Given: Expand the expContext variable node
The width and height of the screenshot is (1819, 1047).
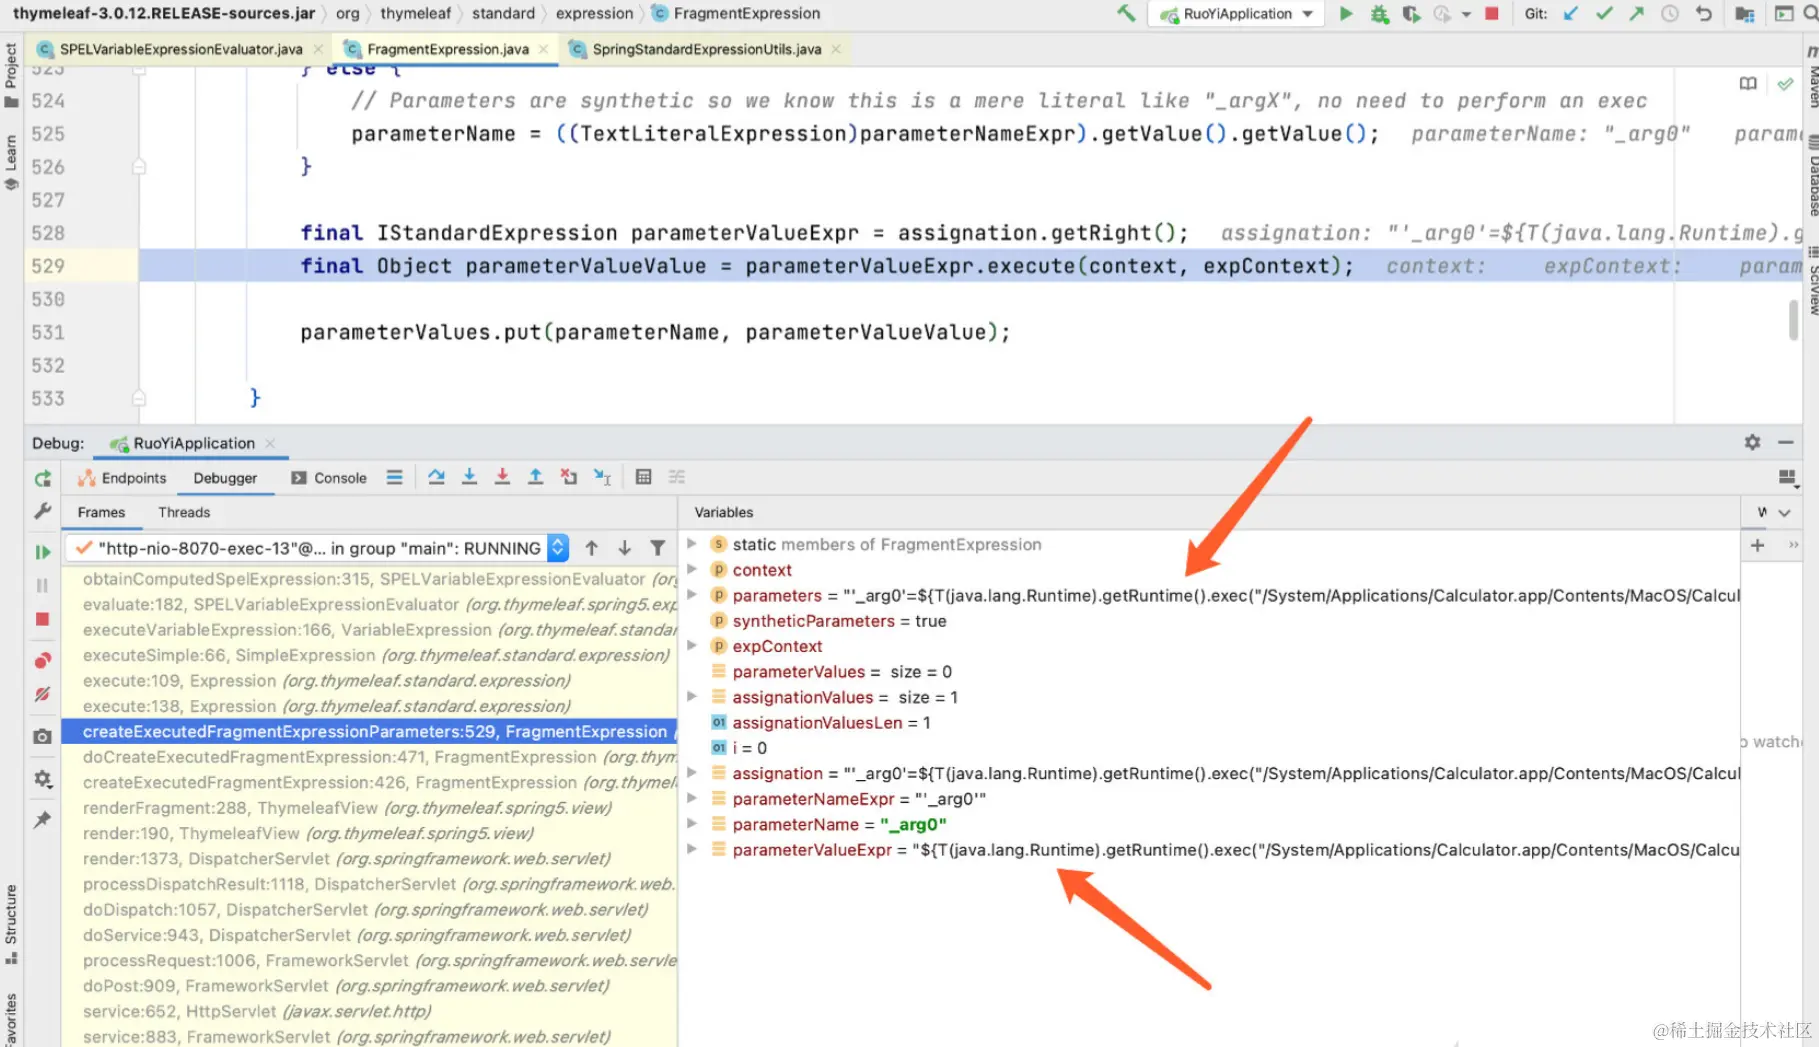Looking at the screenshot, I should click(x=691, y=646).
